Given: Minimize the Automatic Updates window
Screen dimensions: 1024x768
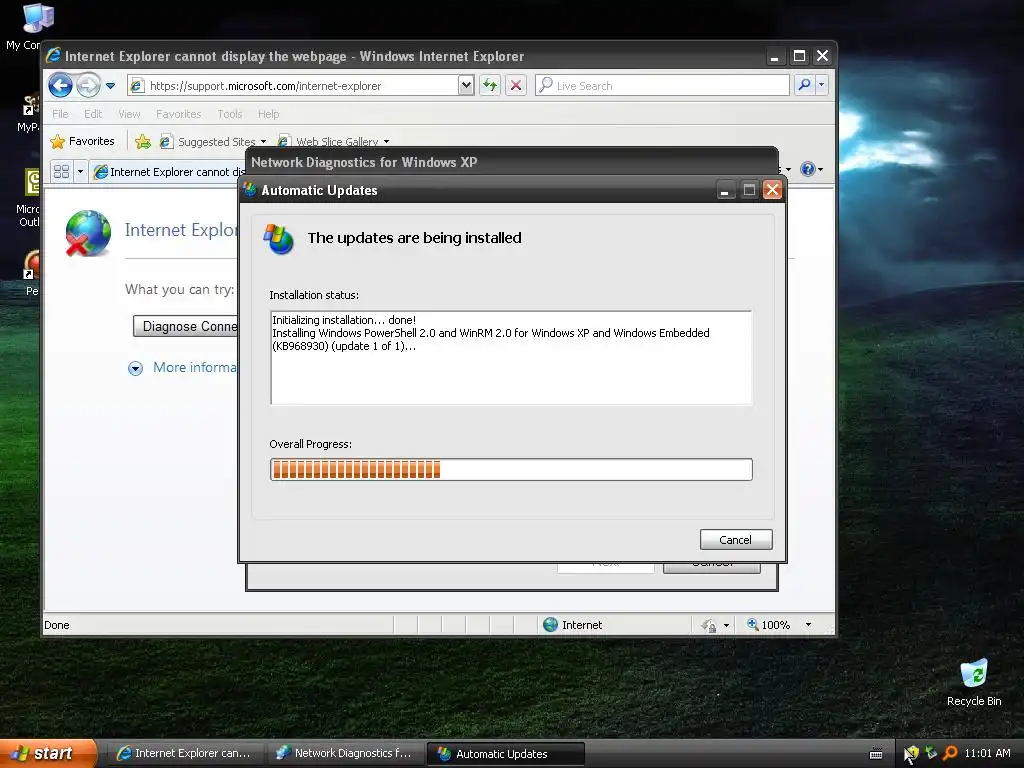Looking at the screenshot, I should (x=725, y=190).
